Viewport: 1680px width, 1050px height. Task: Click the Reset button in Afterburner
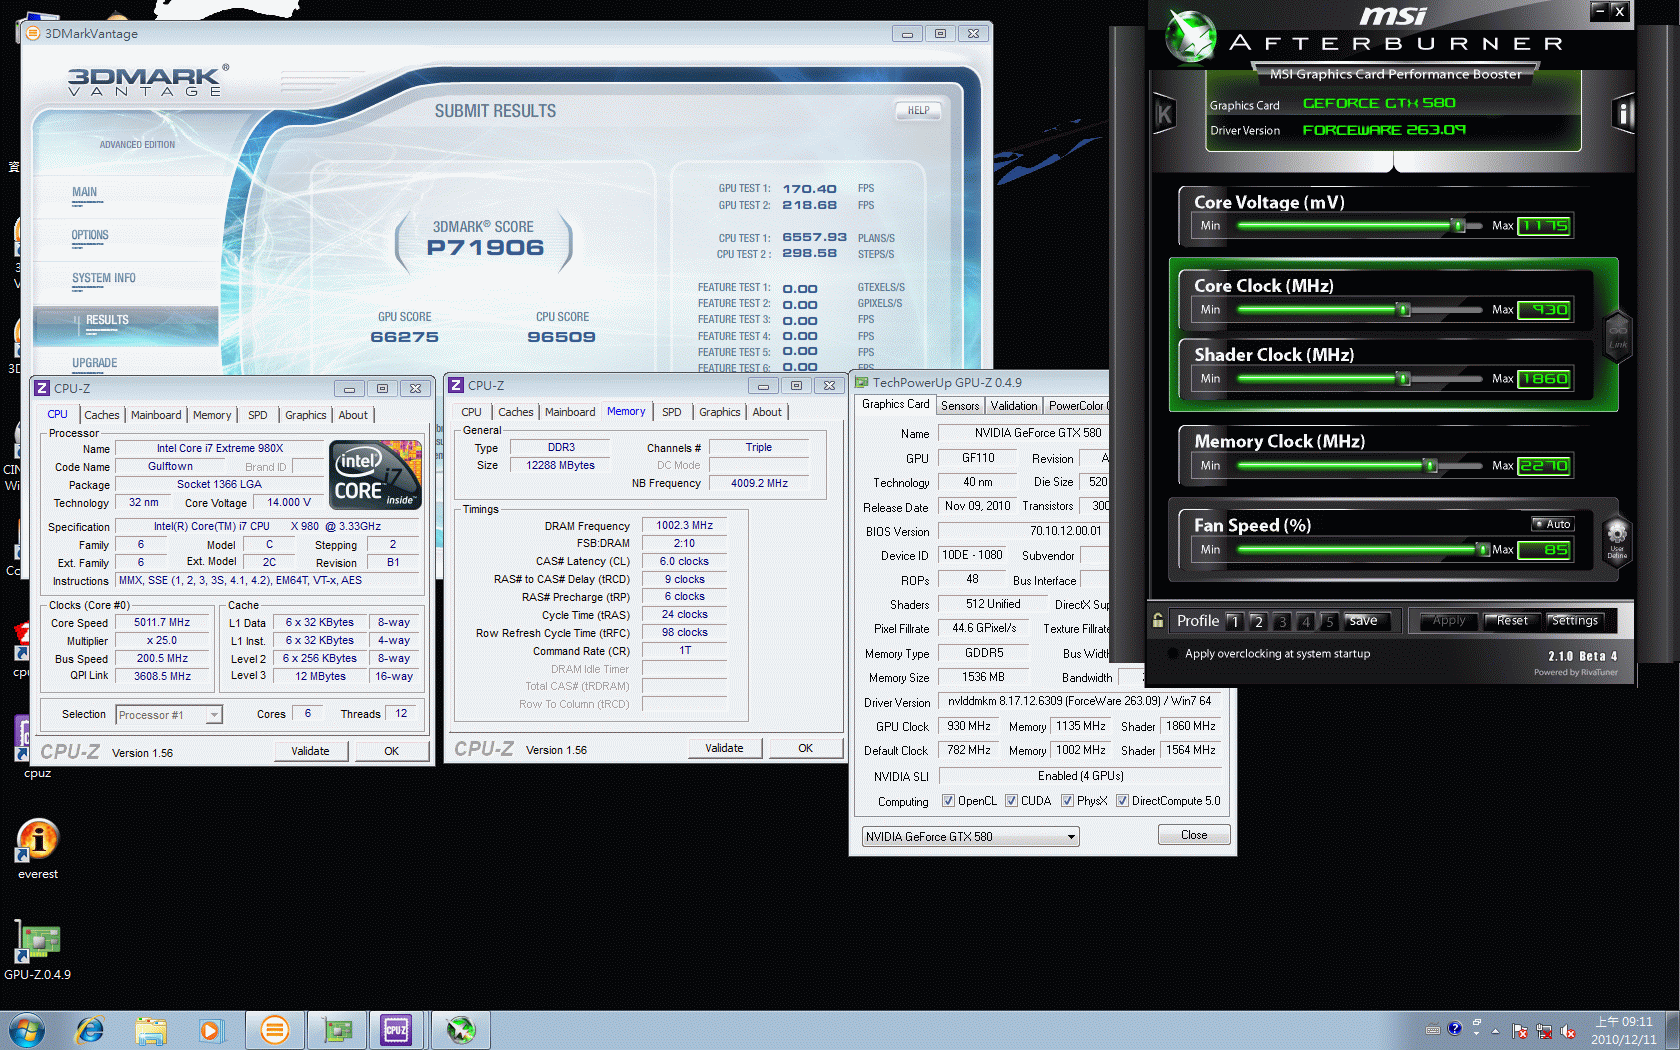1512,621
